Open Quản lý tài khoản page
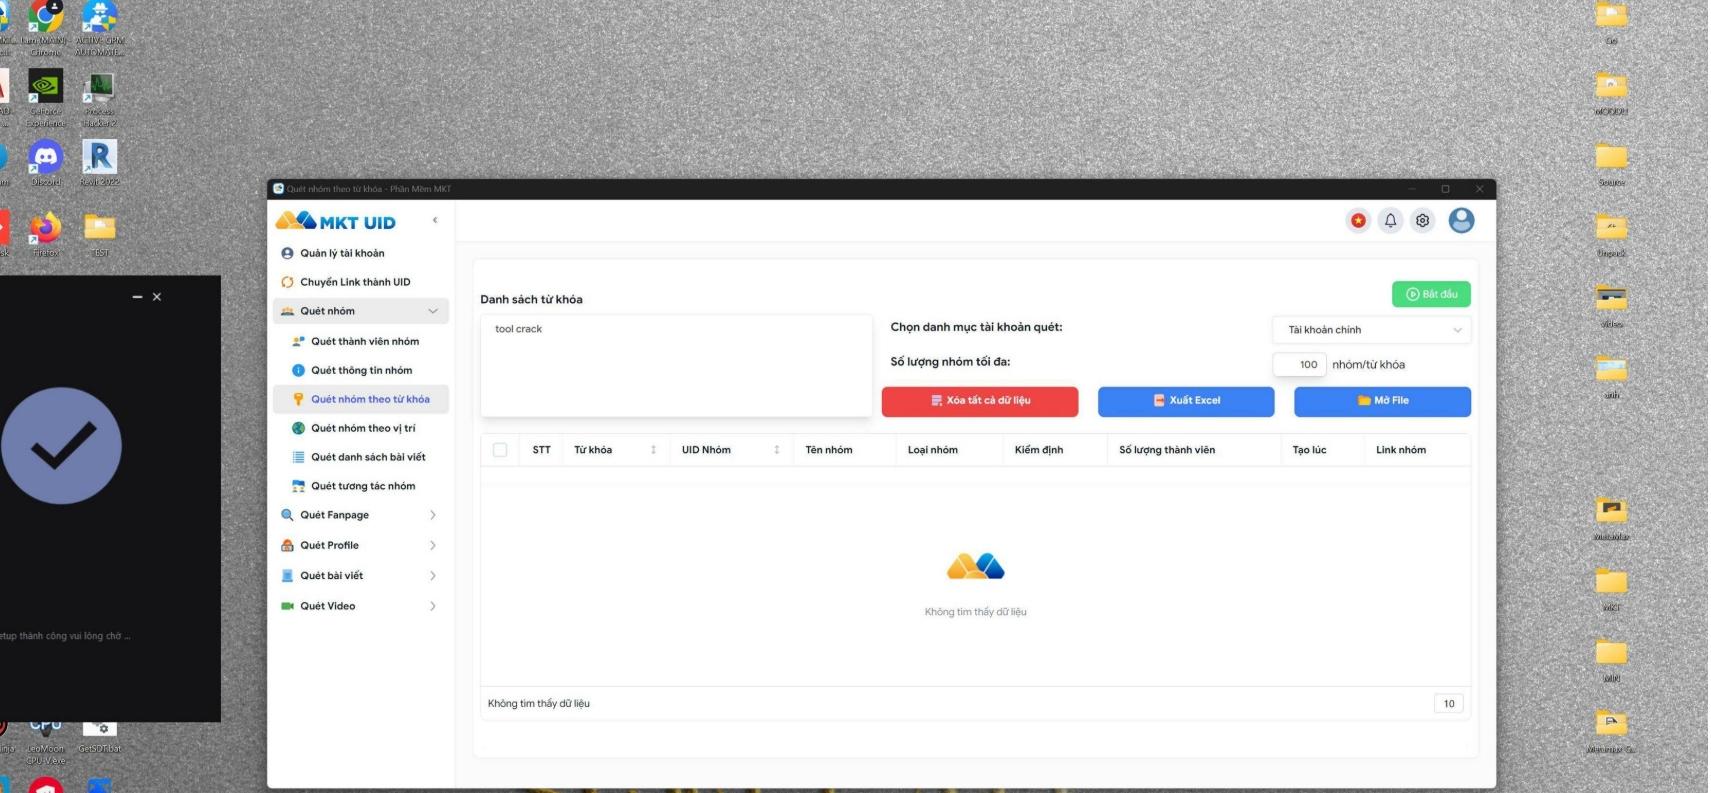 click(342, 253)
